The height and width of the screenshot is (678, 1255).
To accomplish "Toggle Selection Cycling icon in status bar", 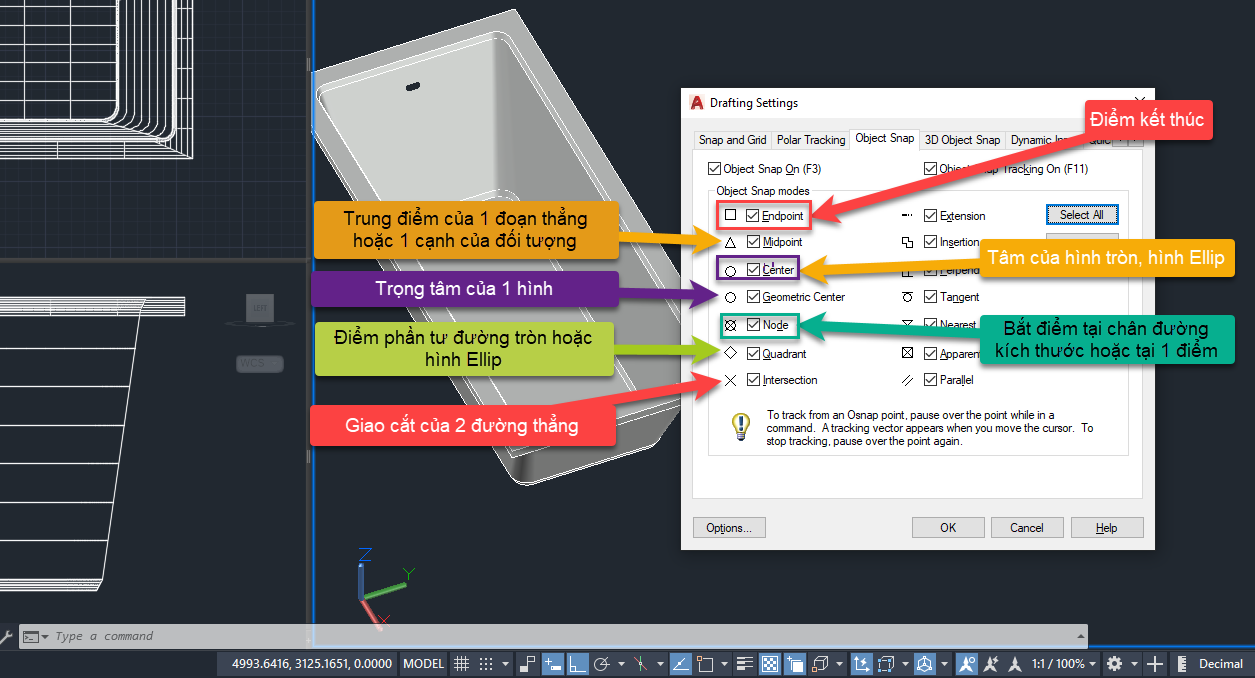I will click(x=795, y=663).
